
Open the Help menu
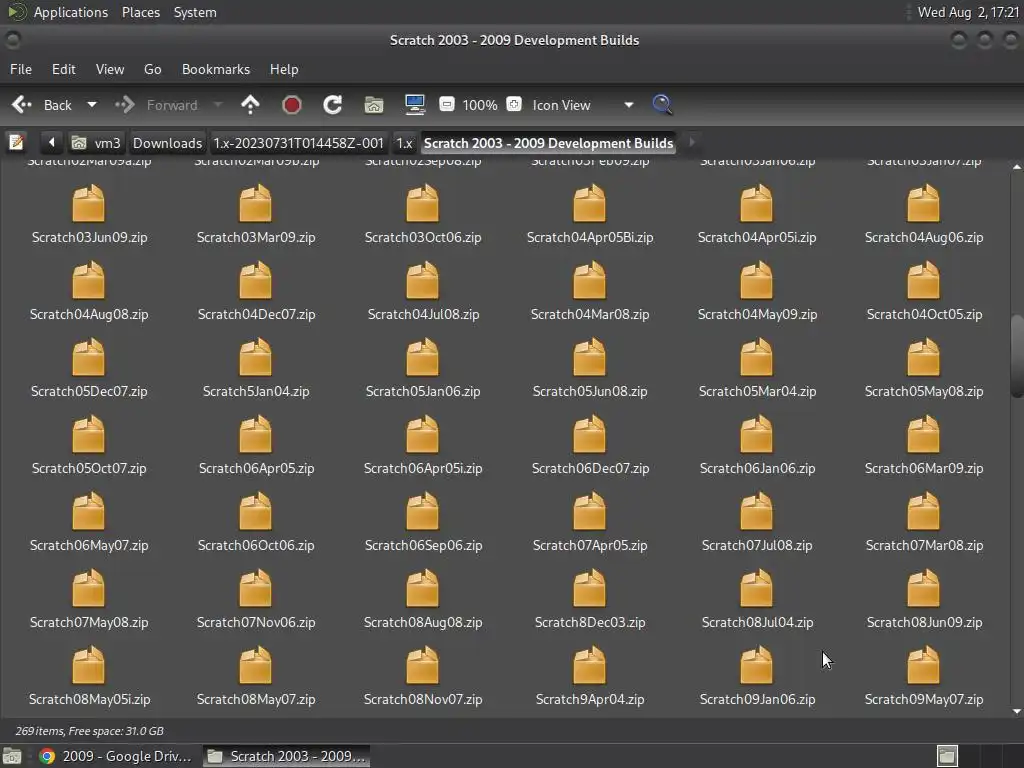284,69
